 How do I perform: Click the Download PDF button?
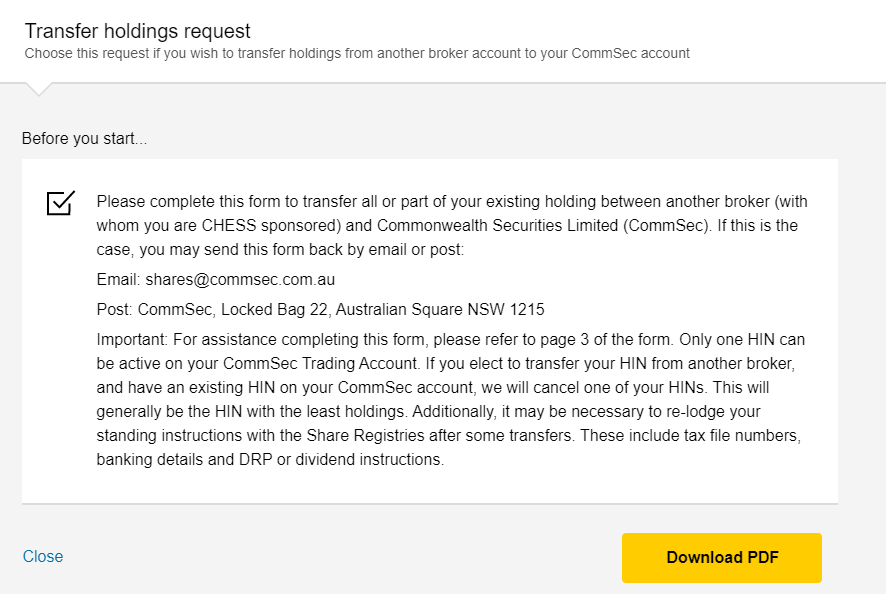click(722, 558)
